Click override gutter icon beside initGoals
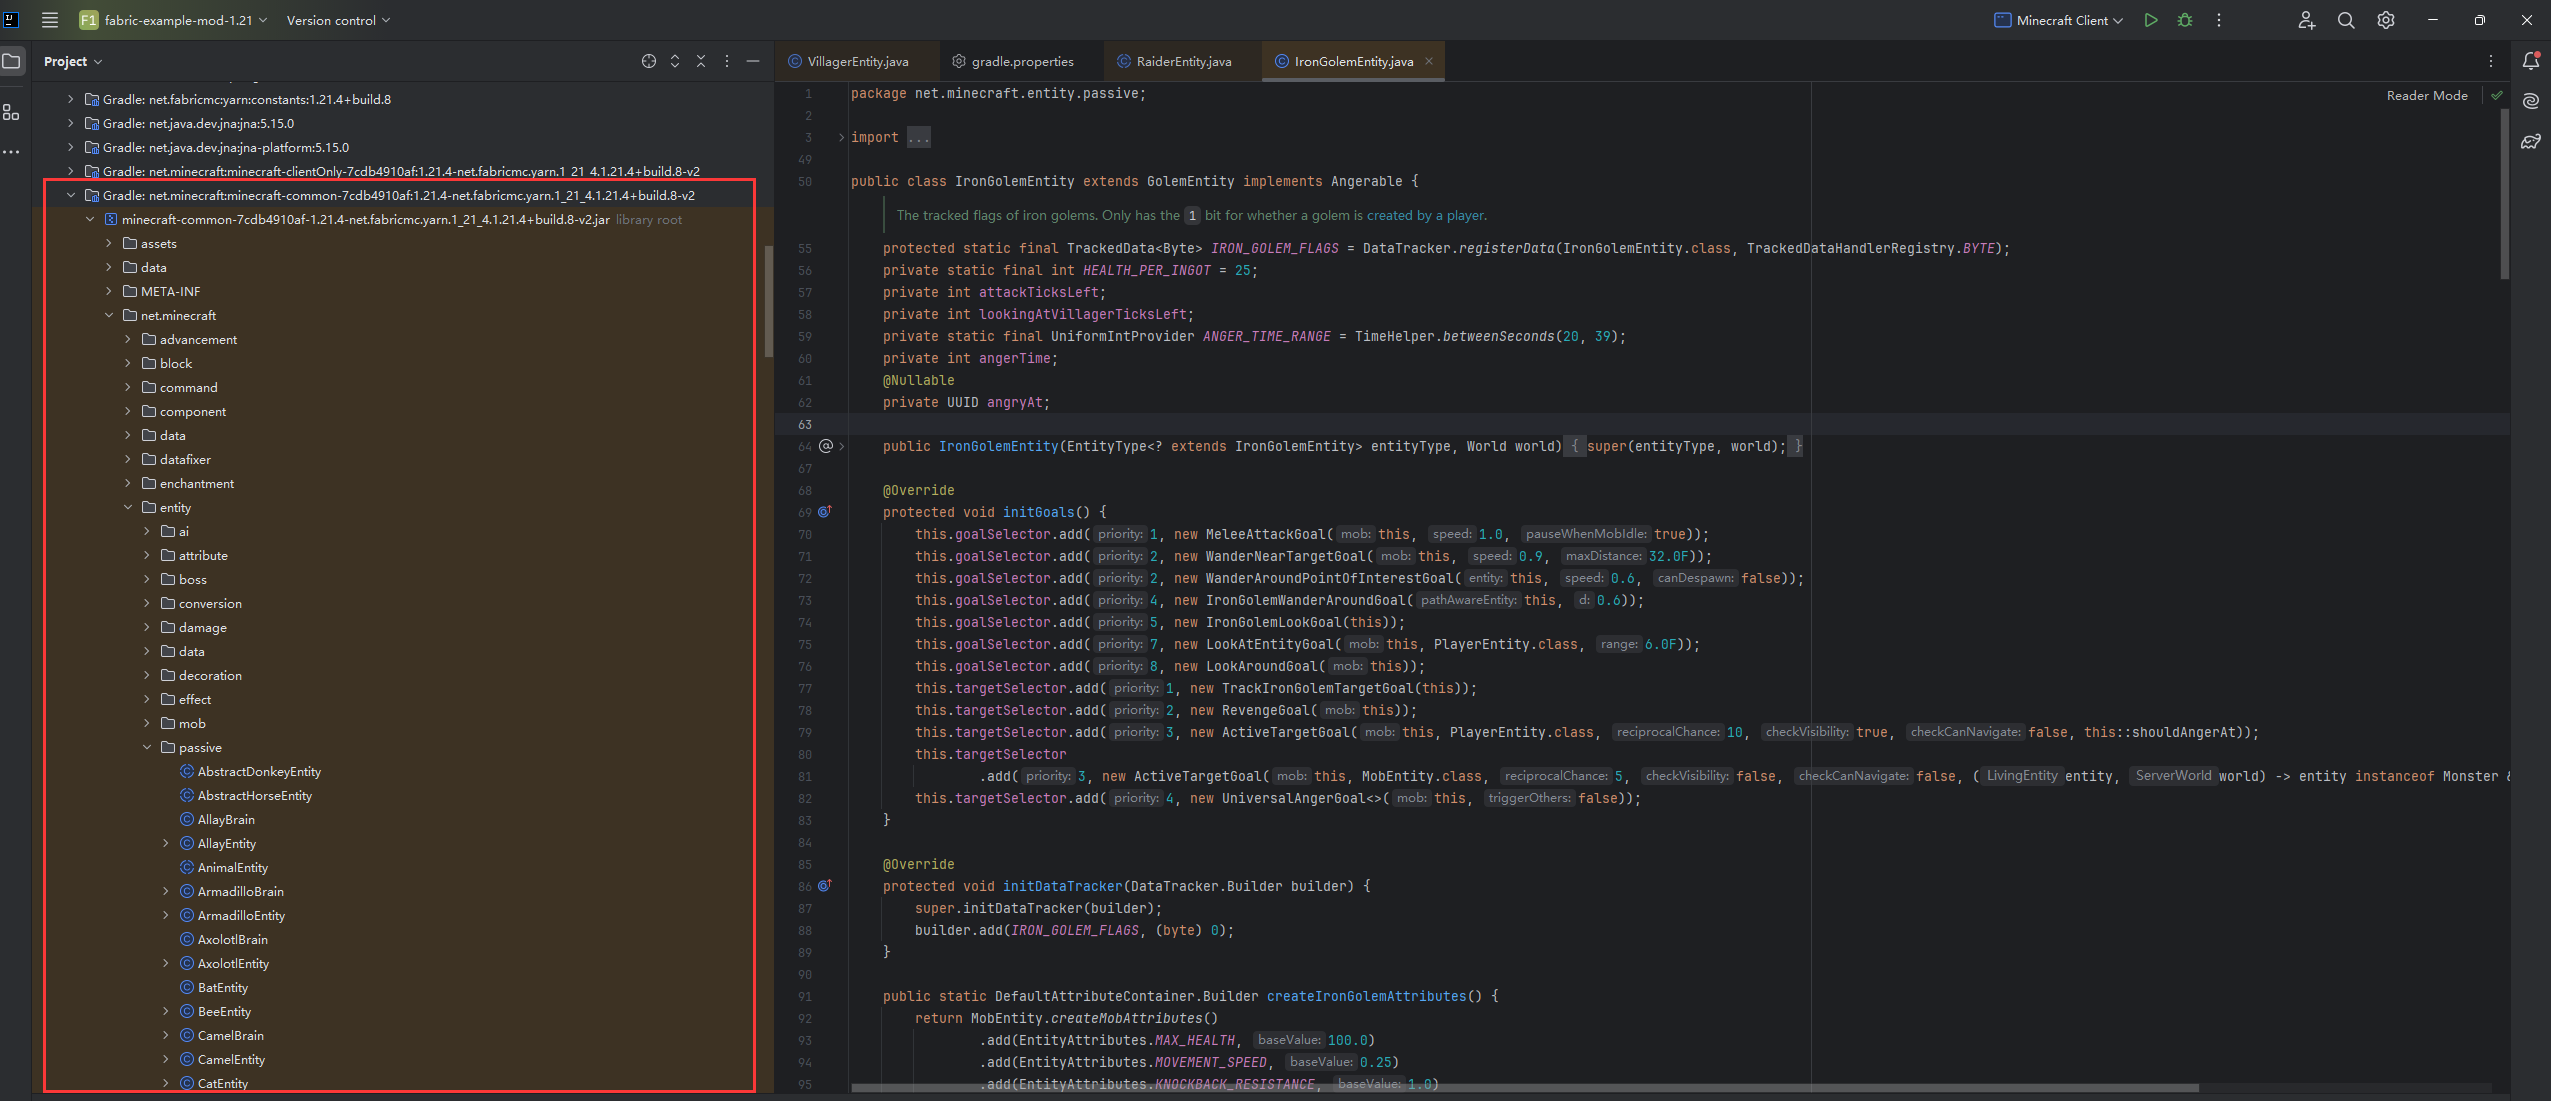The height and width of the screenshot is (1101, 2551). point(825,512)
